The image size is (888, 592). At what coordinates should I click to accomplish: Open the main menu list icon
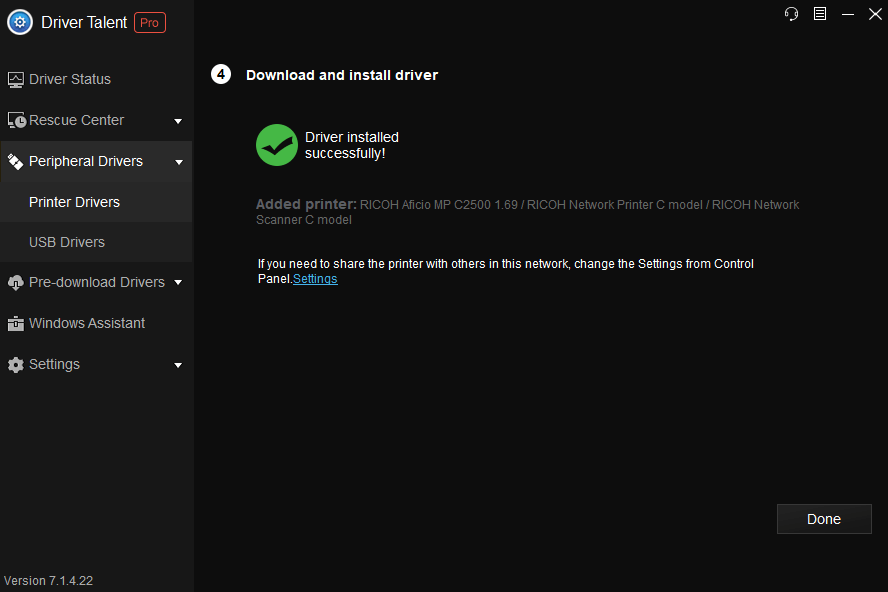819,14
